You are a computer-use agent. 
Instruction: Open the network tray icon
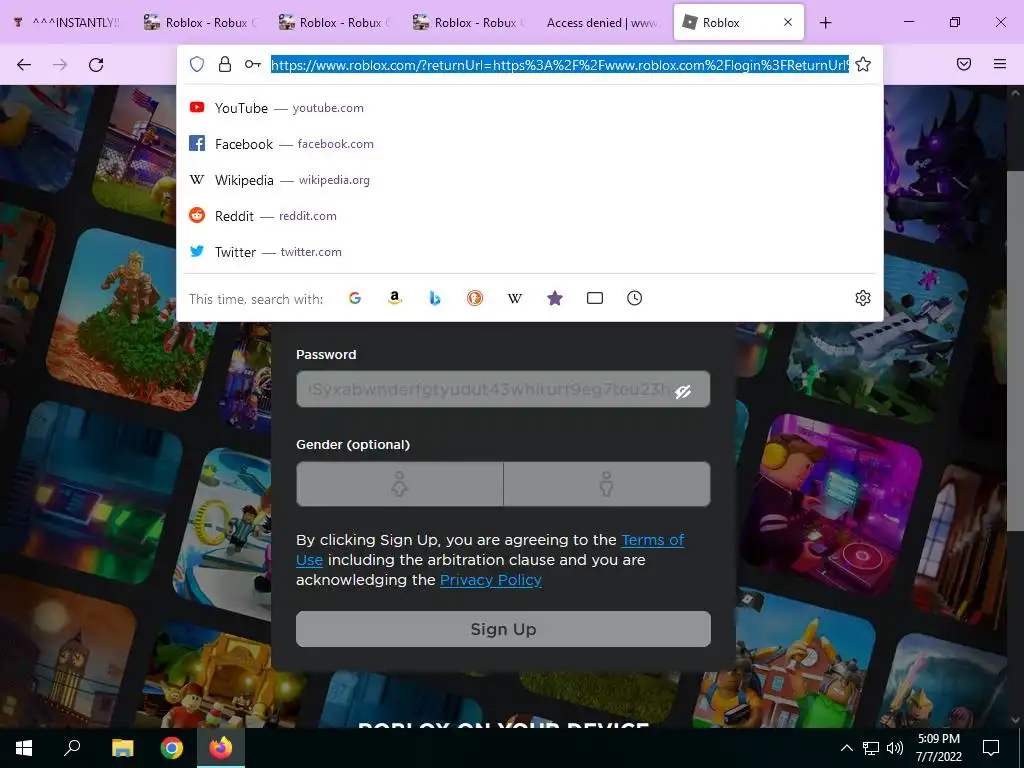pos(871,748)
